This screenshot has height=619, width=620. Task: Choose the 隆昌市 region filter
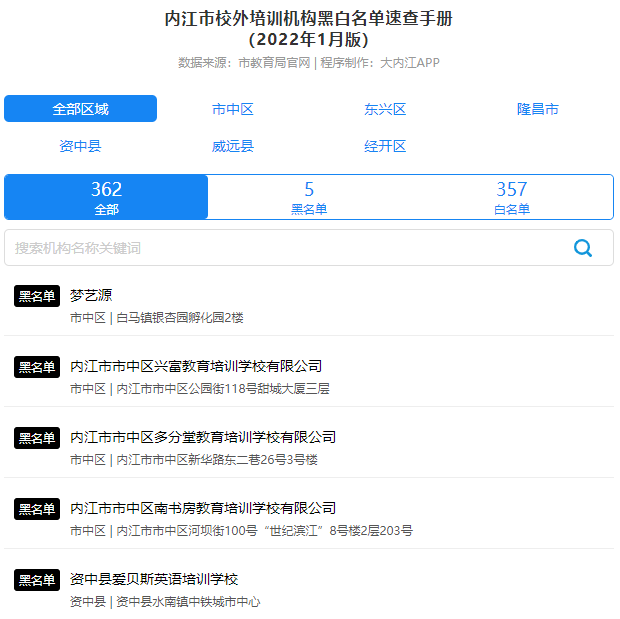pos(537,109)
